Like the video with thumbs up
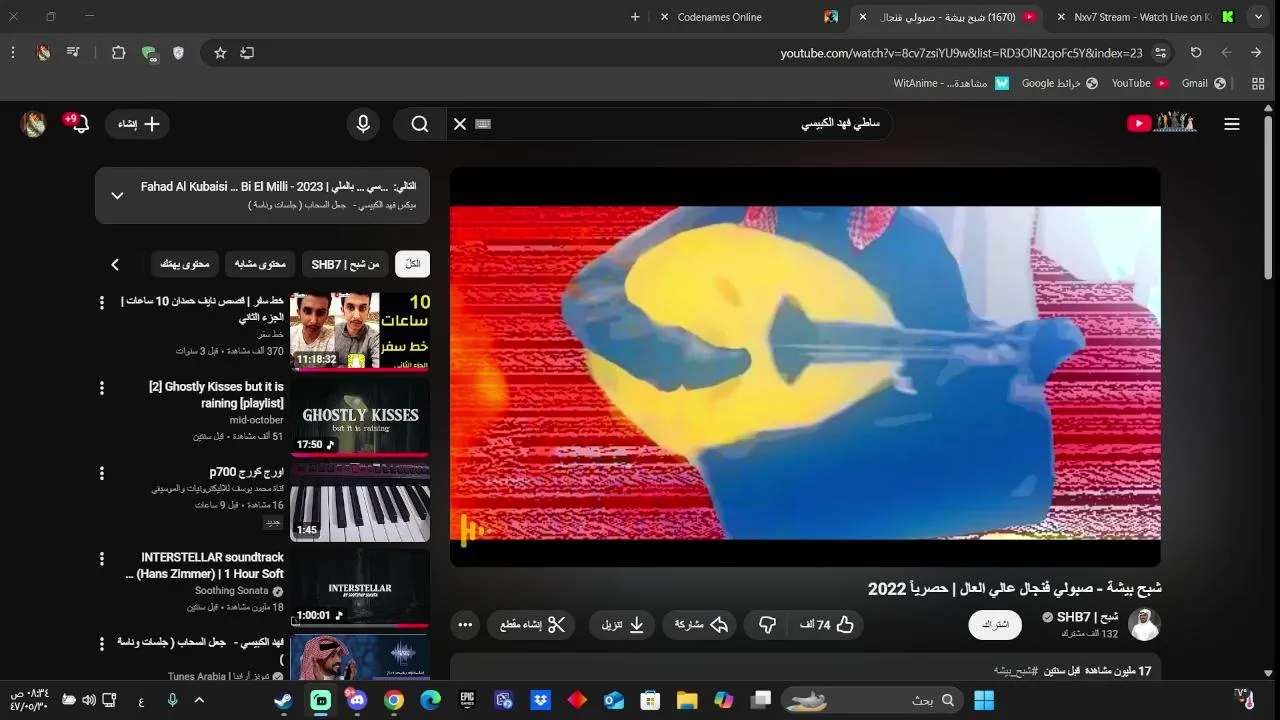 point(828,625)
